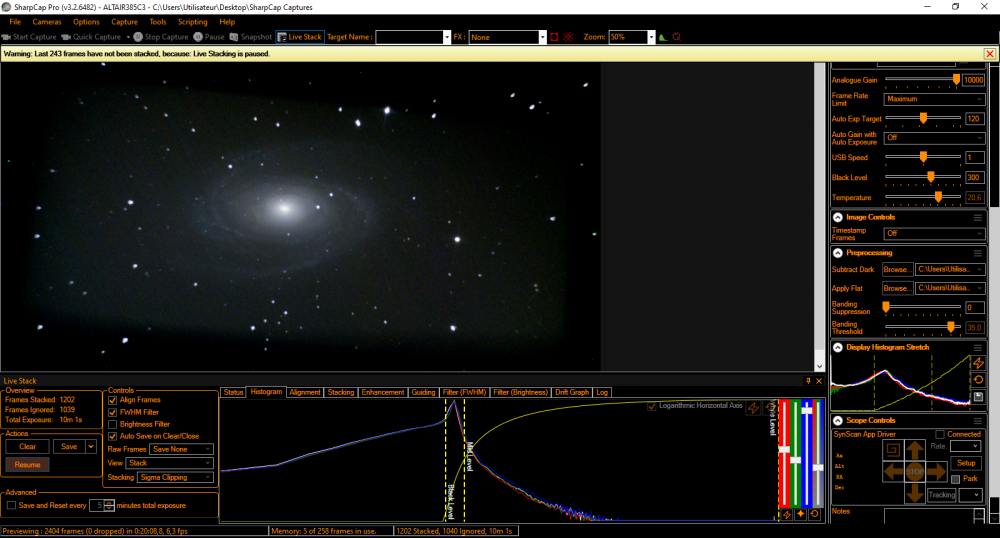Viewport: 1000px width, 538px height.
Task: Switch to the Filter (FWHM) tab
Action: point(464,393)
